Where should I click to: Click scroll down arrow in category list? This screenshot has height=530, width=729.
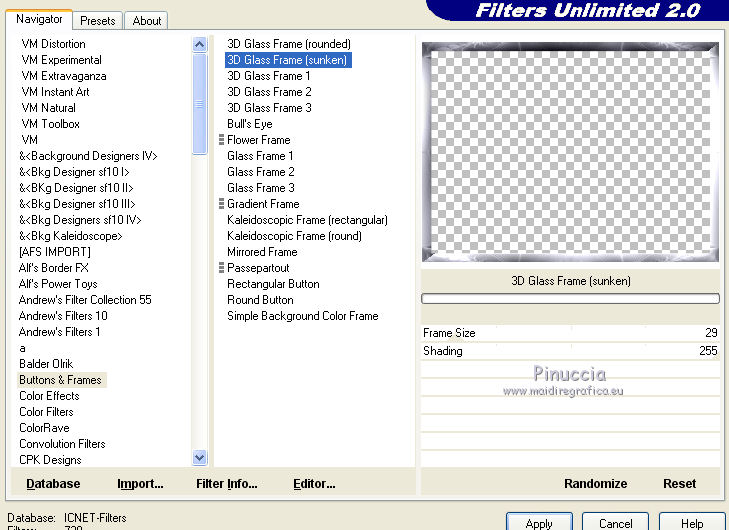click(199, 457)
